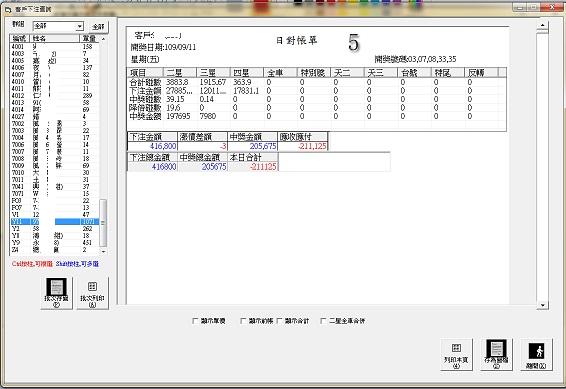Sort by the 姓名 column header
Image resolution: width=566 pixels, height=389 pixels.
click(55, 38)
